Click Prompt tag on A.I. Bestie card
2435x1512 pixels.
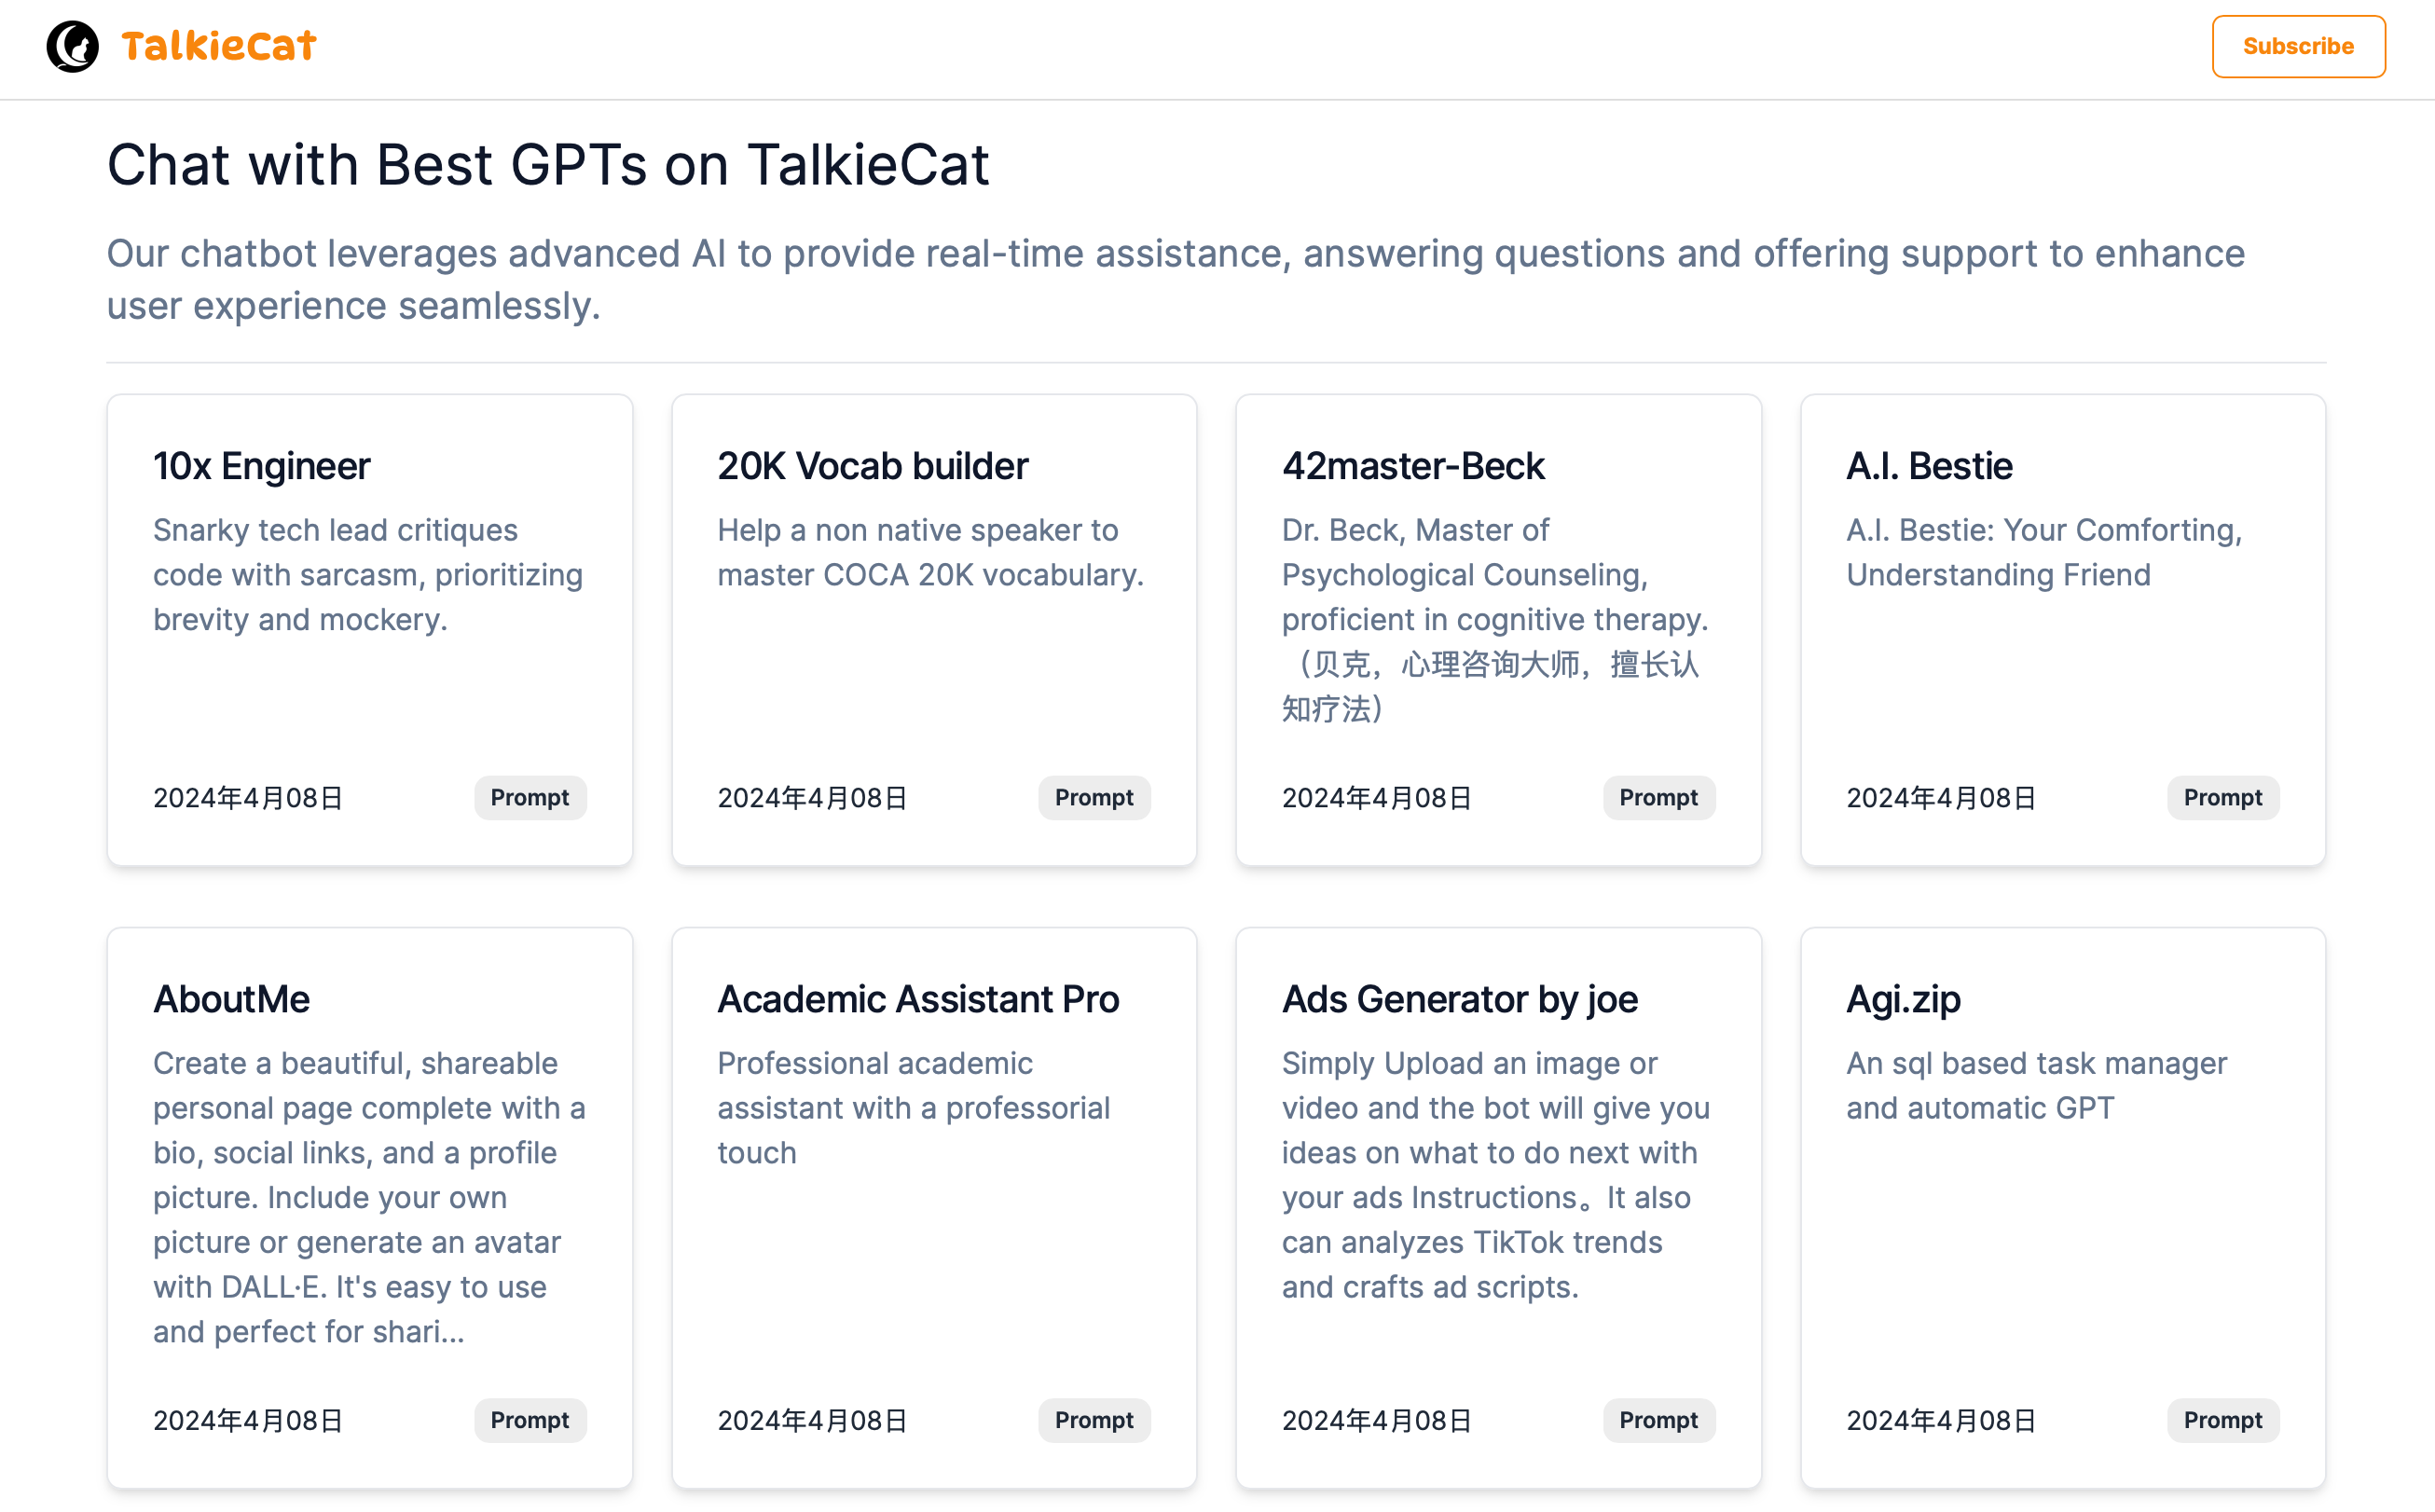2222,797
